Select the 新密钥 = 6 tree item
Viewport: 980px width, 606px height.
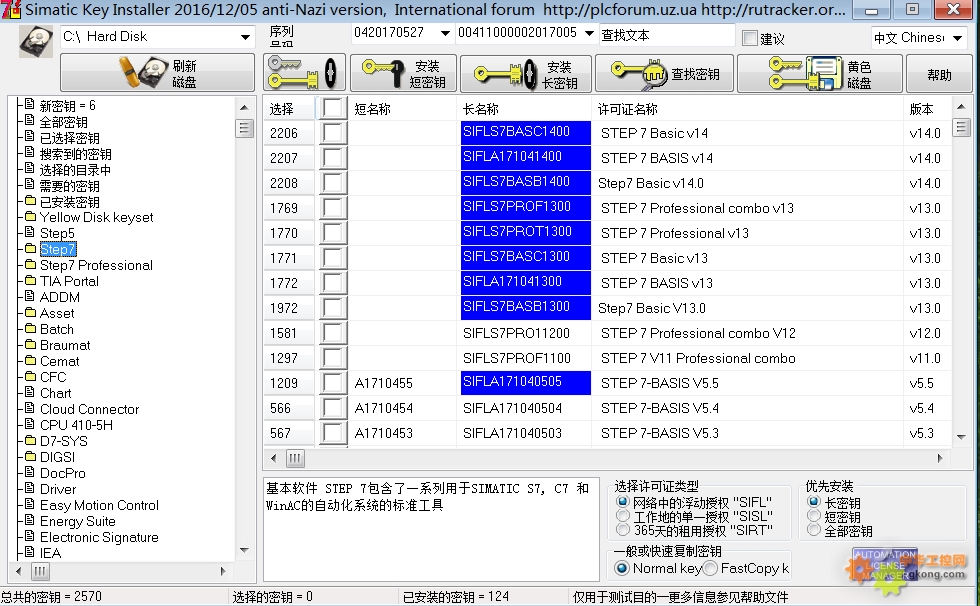click(x=68, y=106)
